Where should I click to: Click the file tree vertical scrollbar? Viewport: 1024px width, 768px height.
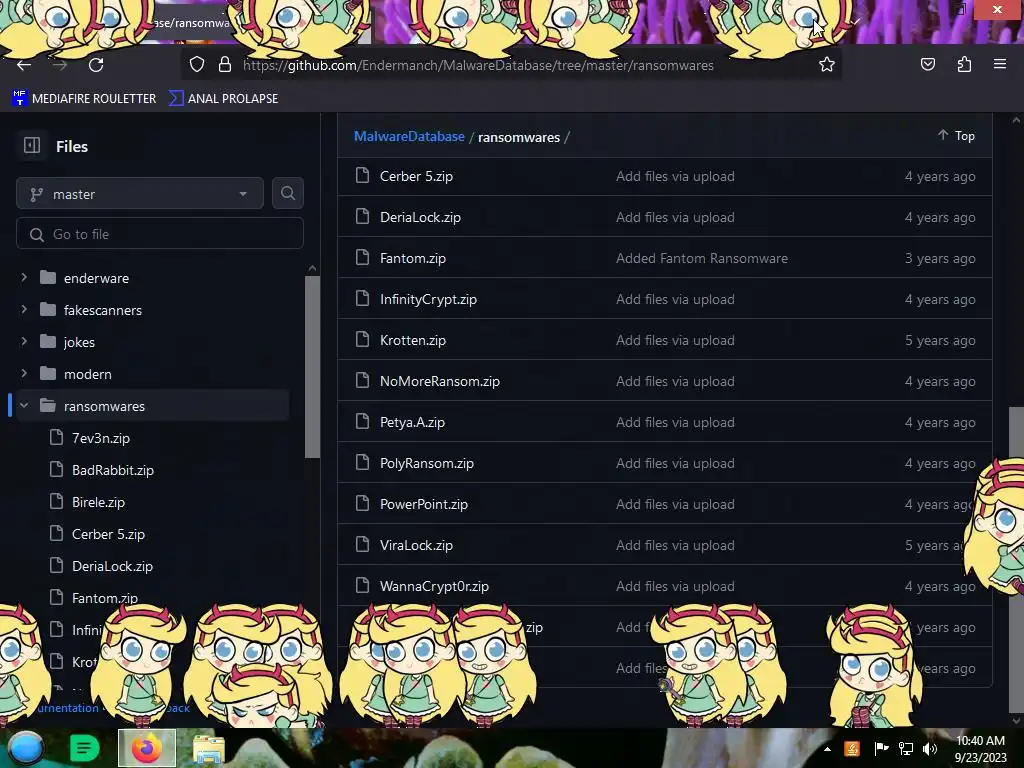312,367
